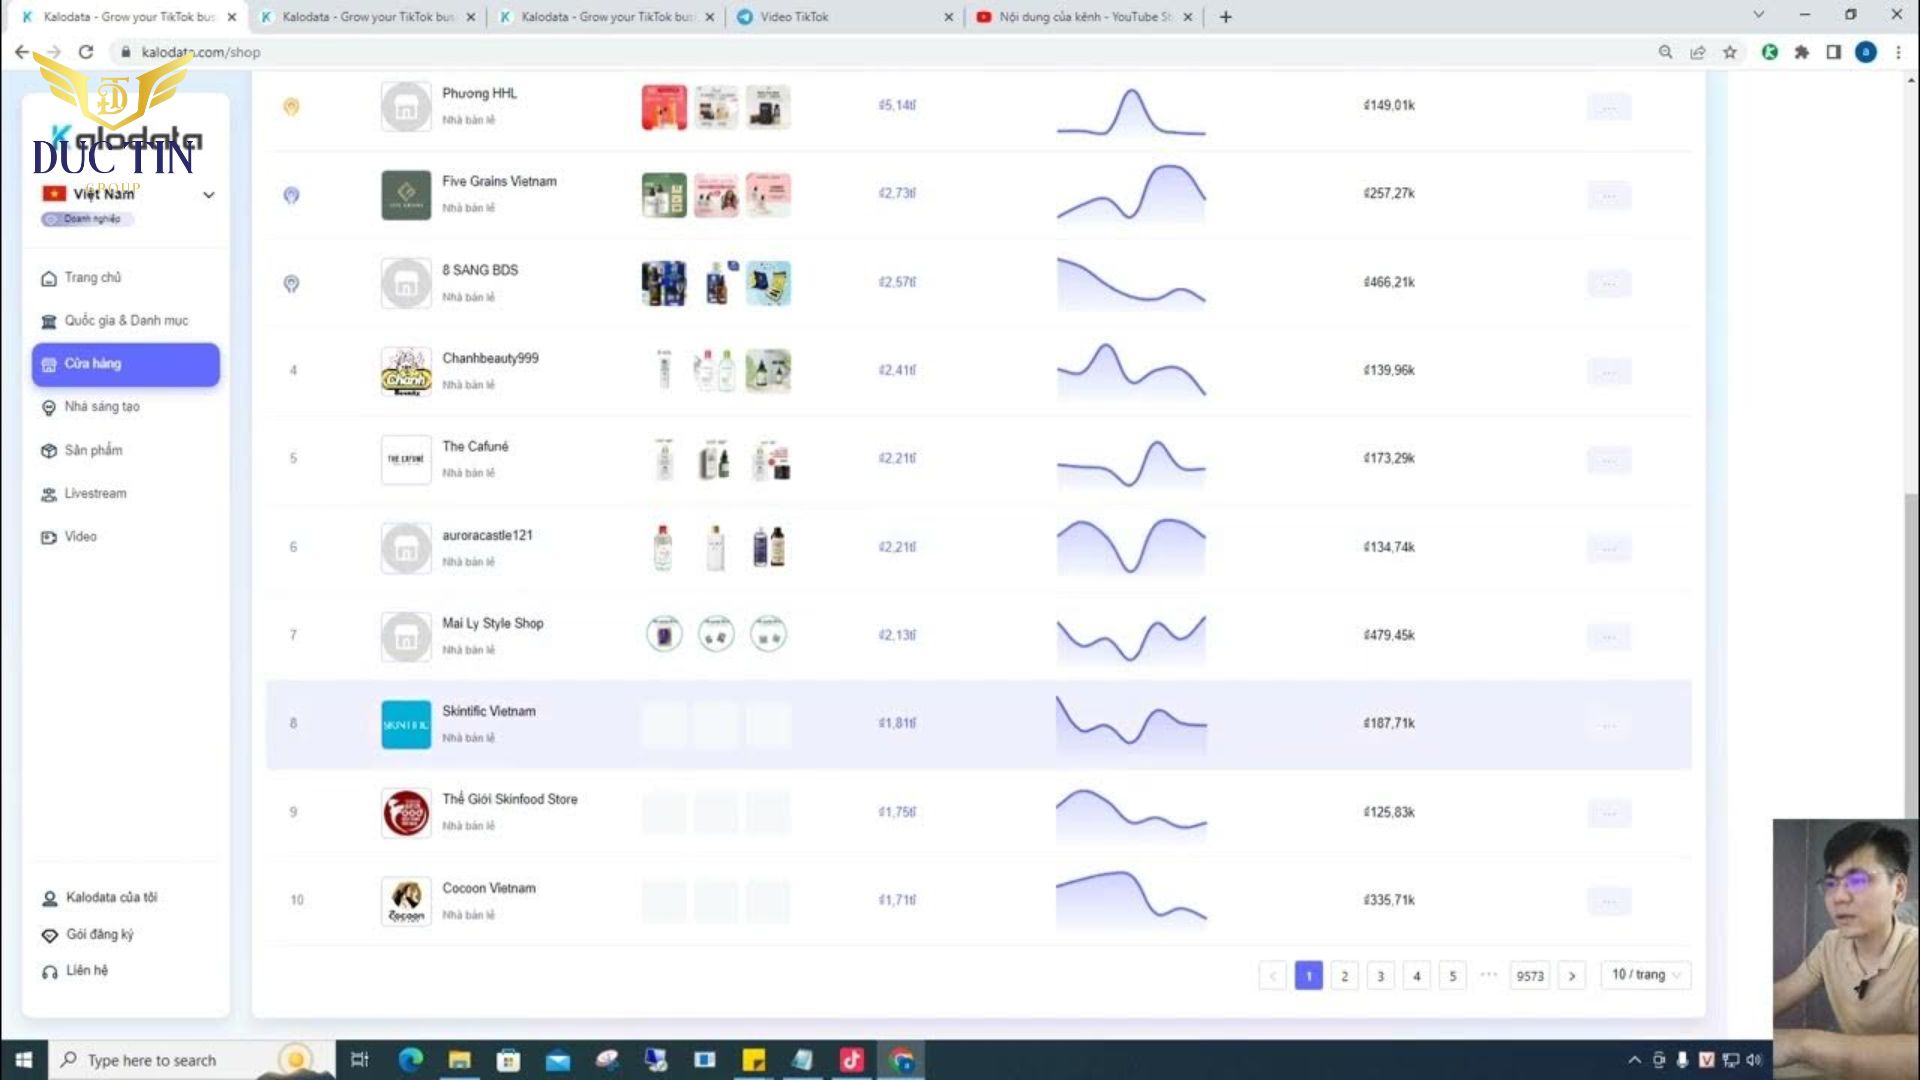1920x1080 pixels.
Task: Open browser extensions puzzle icon
Action: click(1802, 52)
